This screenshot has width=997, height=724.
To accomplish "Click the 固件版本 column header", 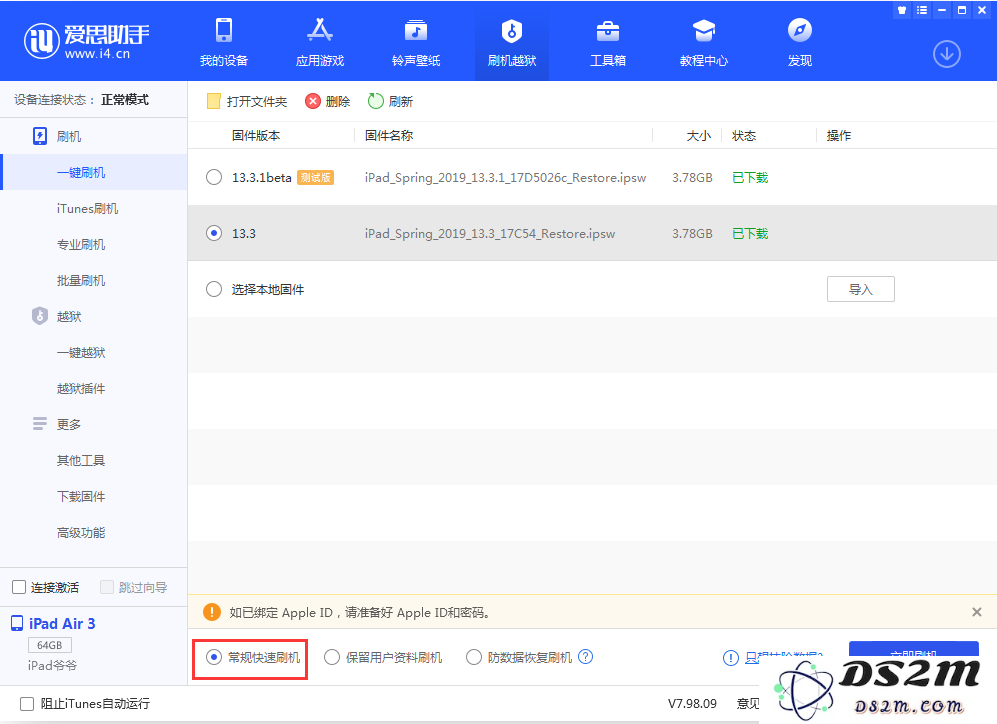I will pyautogui.click(x=256, y=135).
